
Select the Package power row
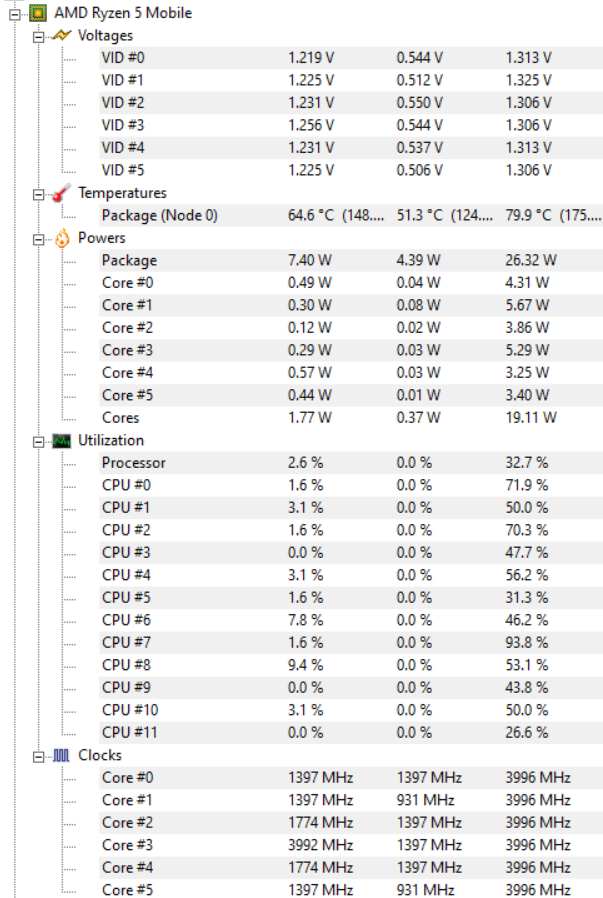click(x=129, y=260)
